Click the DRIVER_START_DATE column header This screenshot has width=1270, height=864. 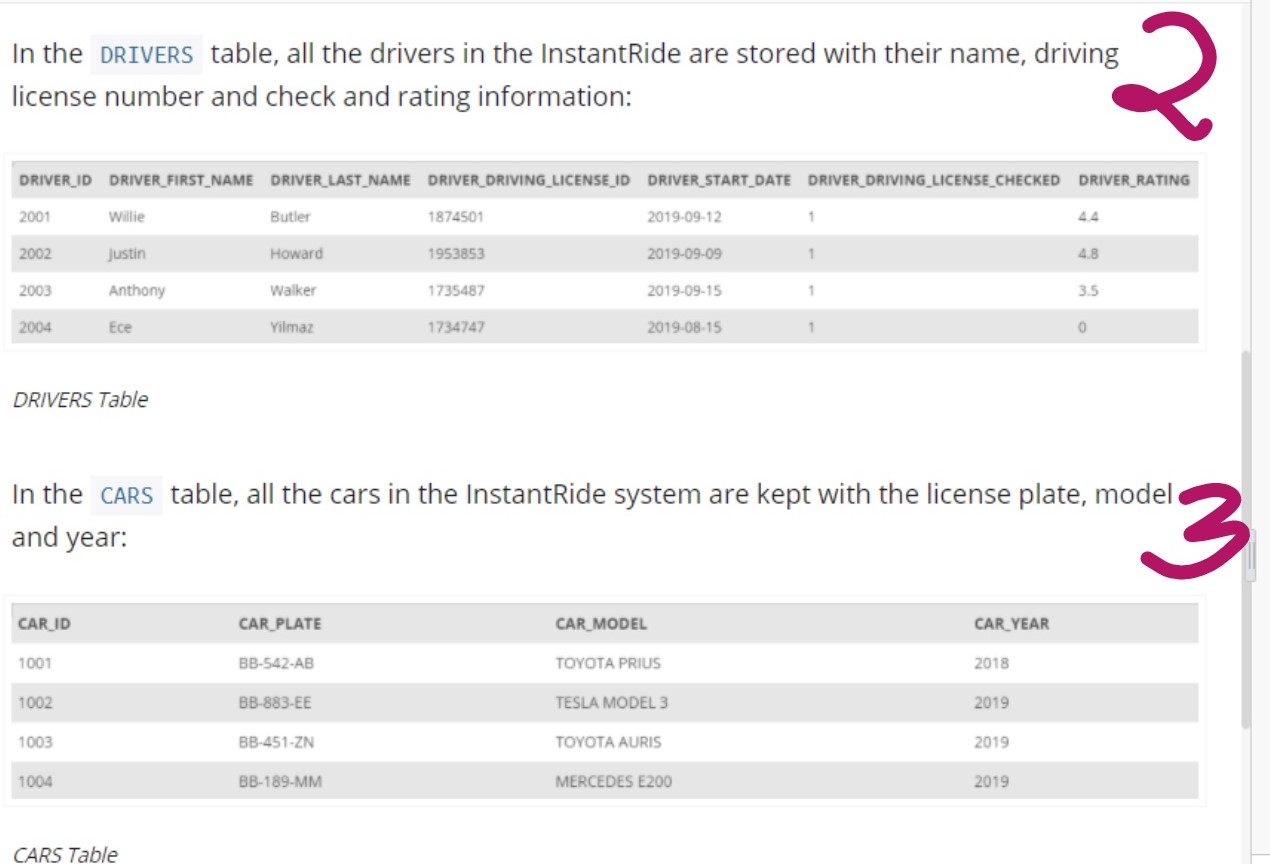(x=719, y=181)
